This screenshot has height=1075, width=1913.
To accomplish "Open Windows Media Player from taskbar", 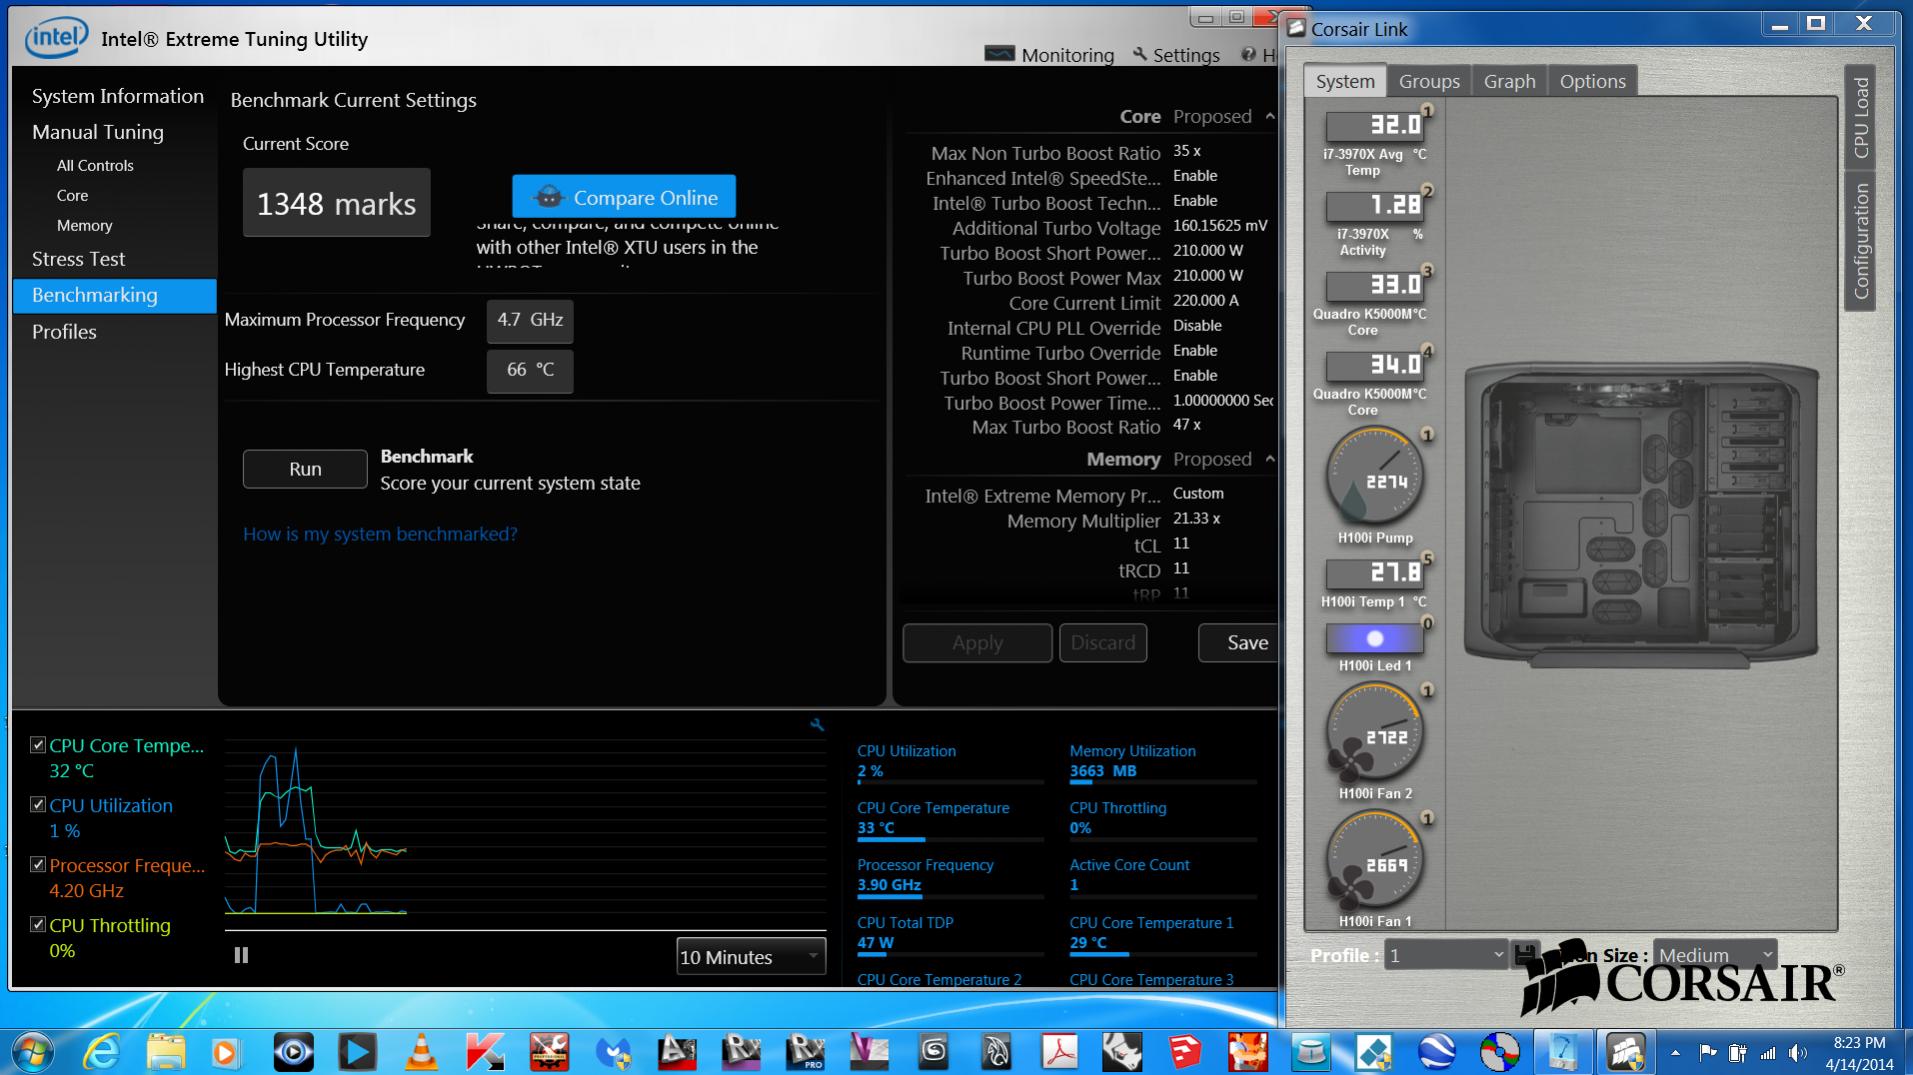I will (x=229, y=1052).
